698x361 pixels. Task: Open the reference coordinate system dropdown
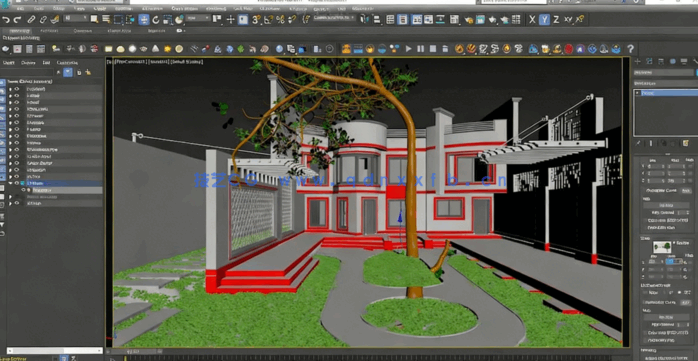(x=198, y=18)
